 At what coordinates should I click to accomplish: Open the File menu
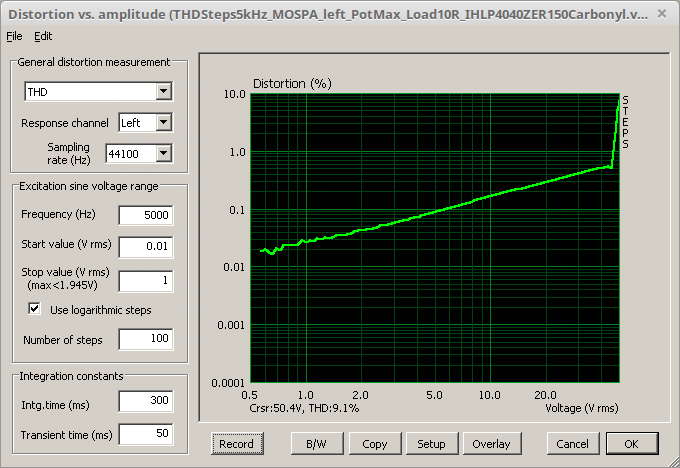(x=13, y=36)
